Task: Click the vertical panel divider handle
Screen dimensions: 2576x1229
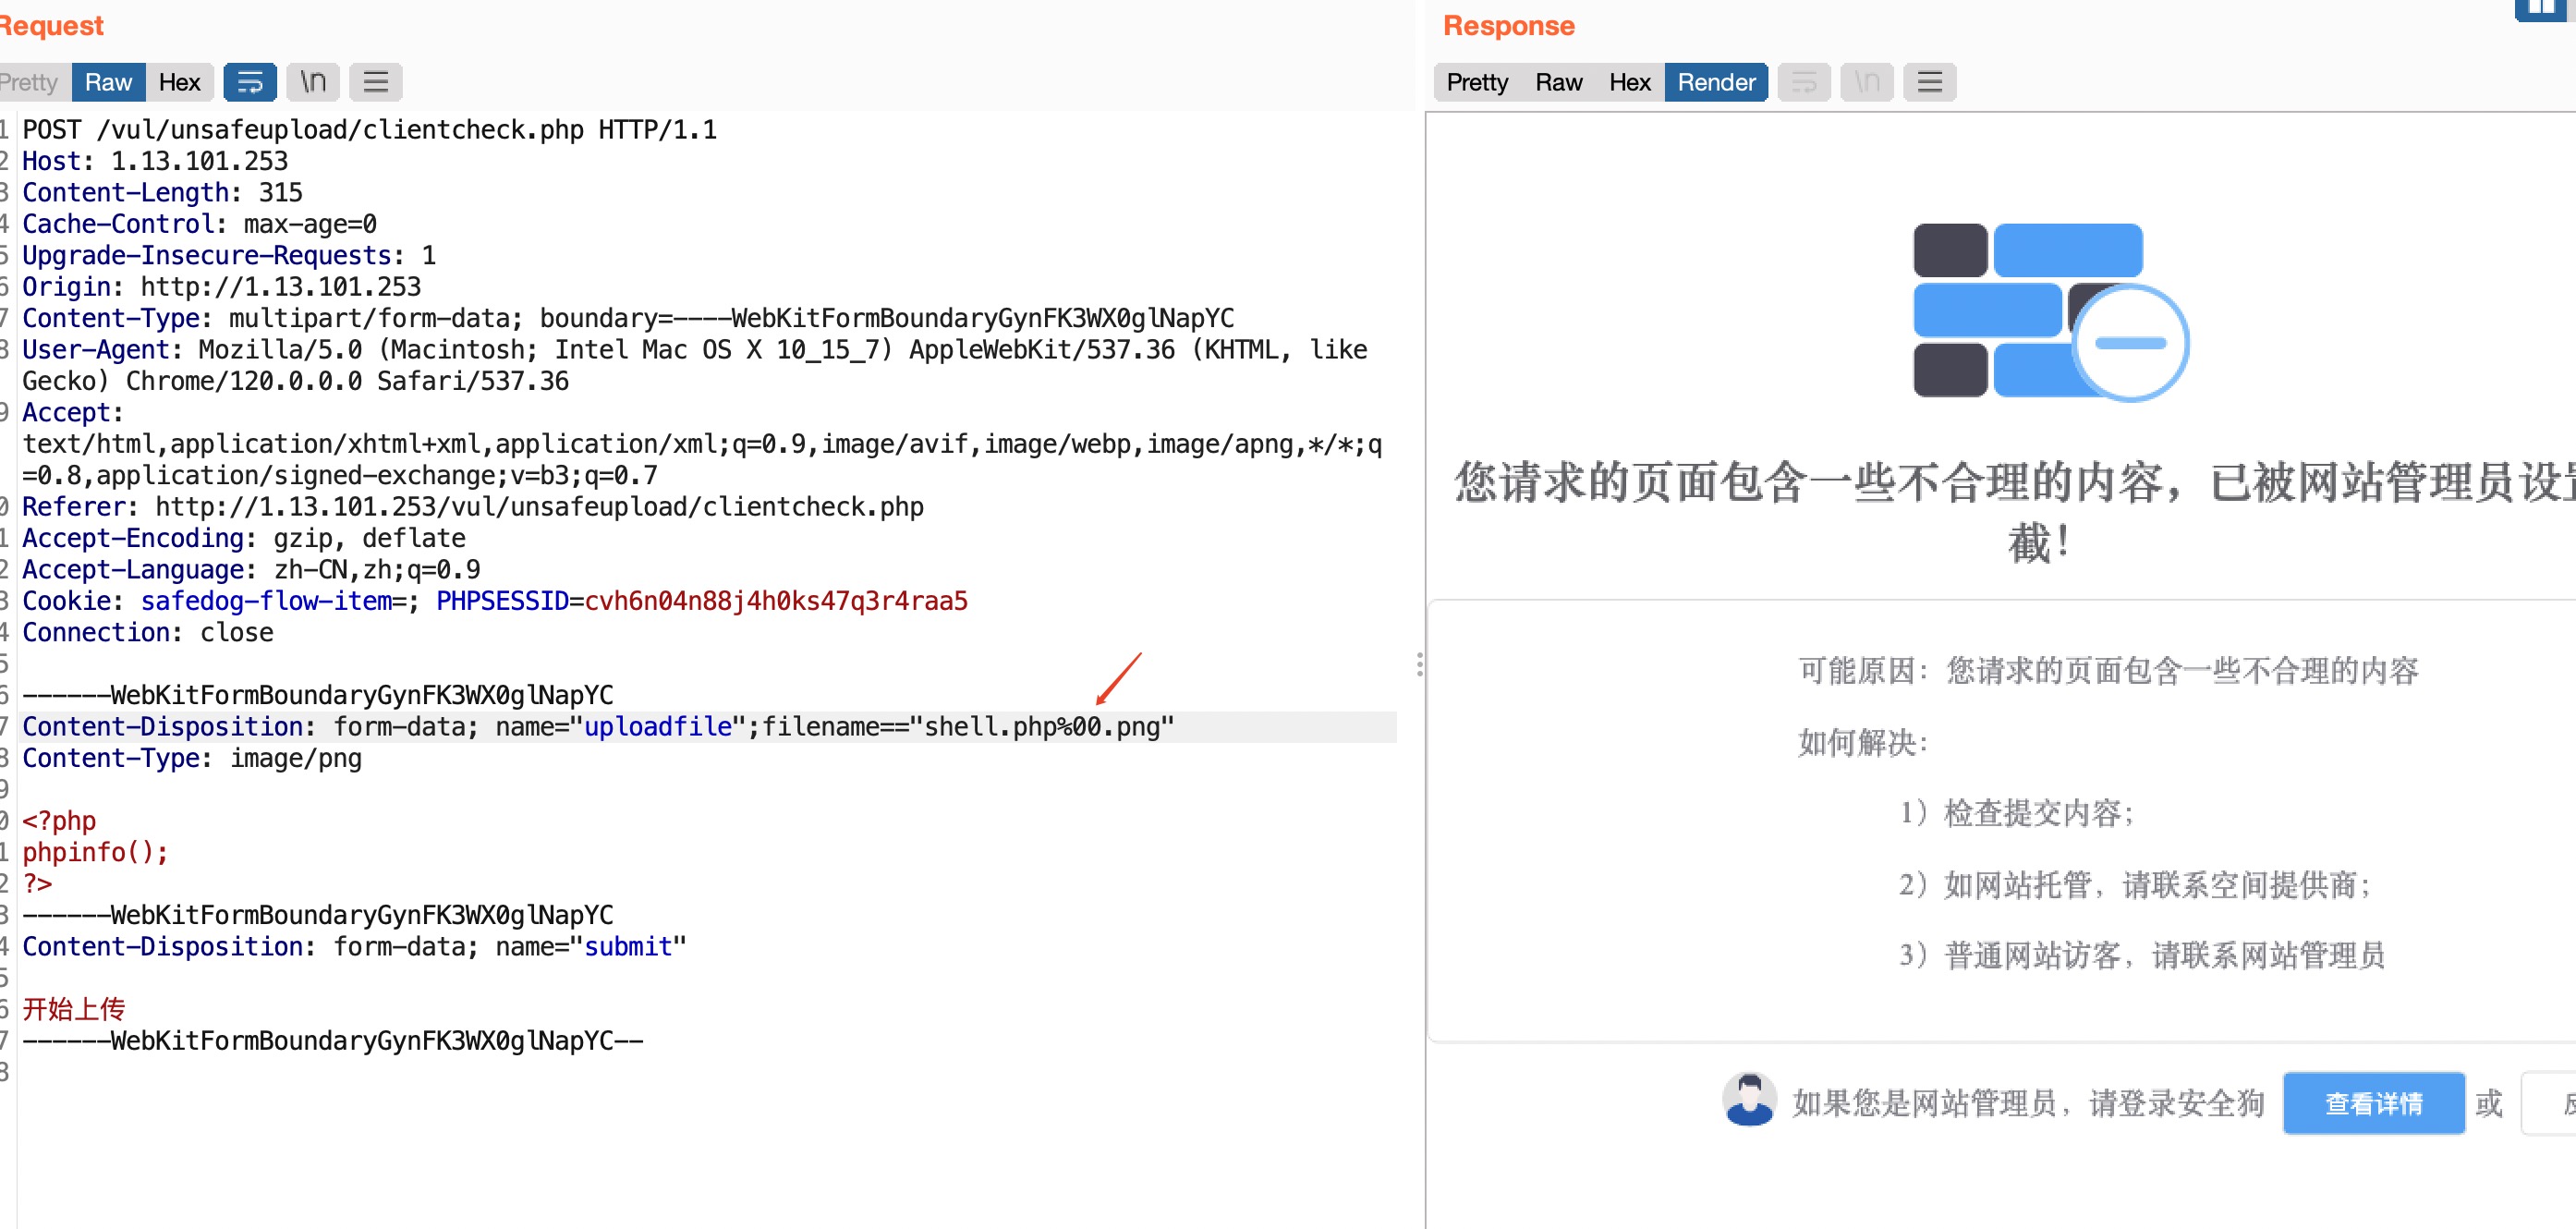Action: tap(1419, 665)
